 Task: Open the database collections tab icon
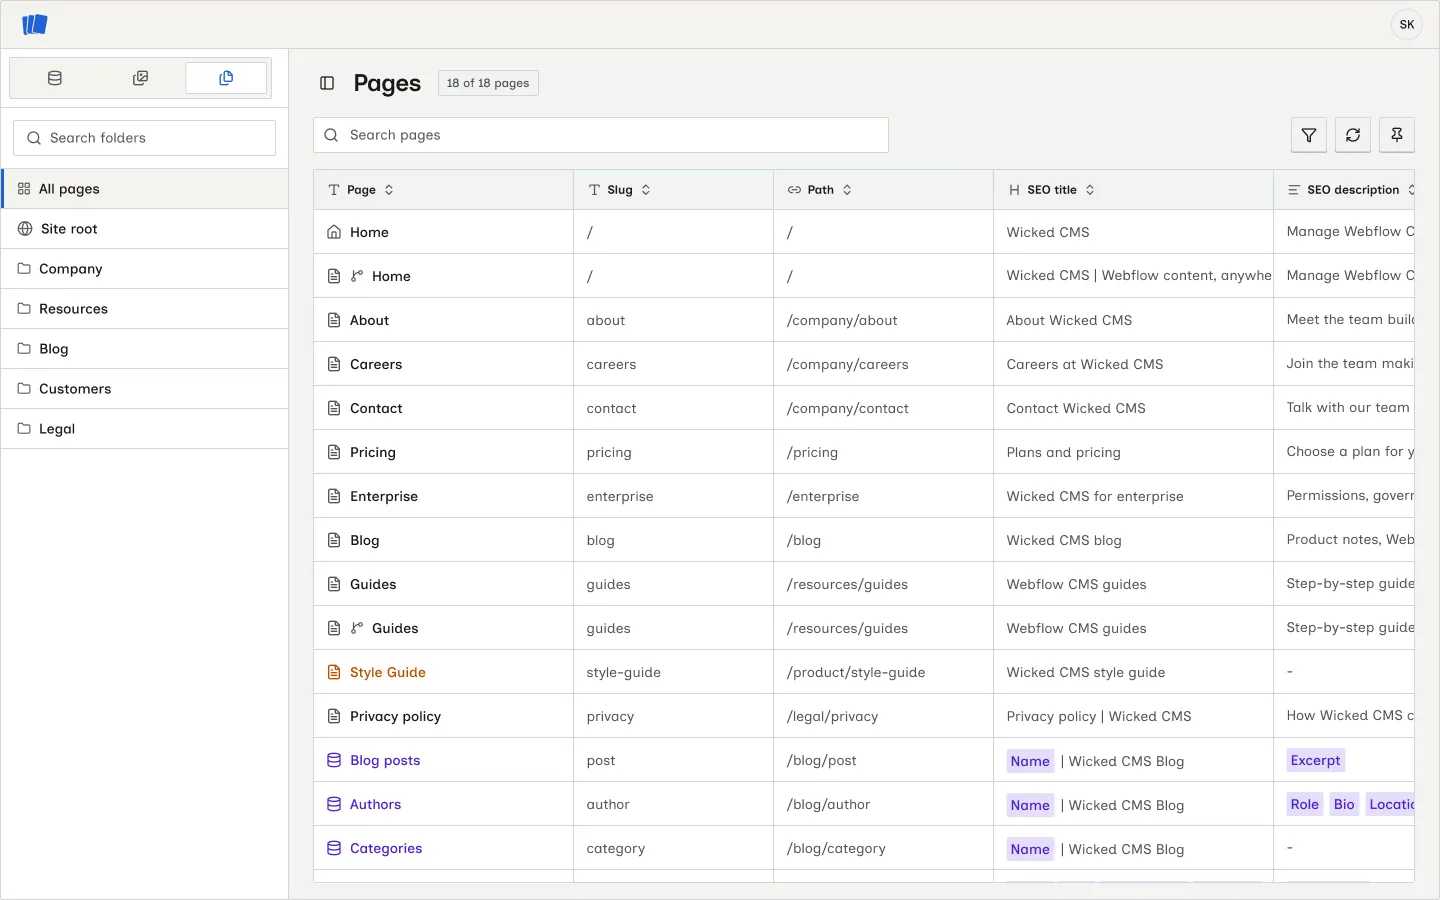[55, 78]
